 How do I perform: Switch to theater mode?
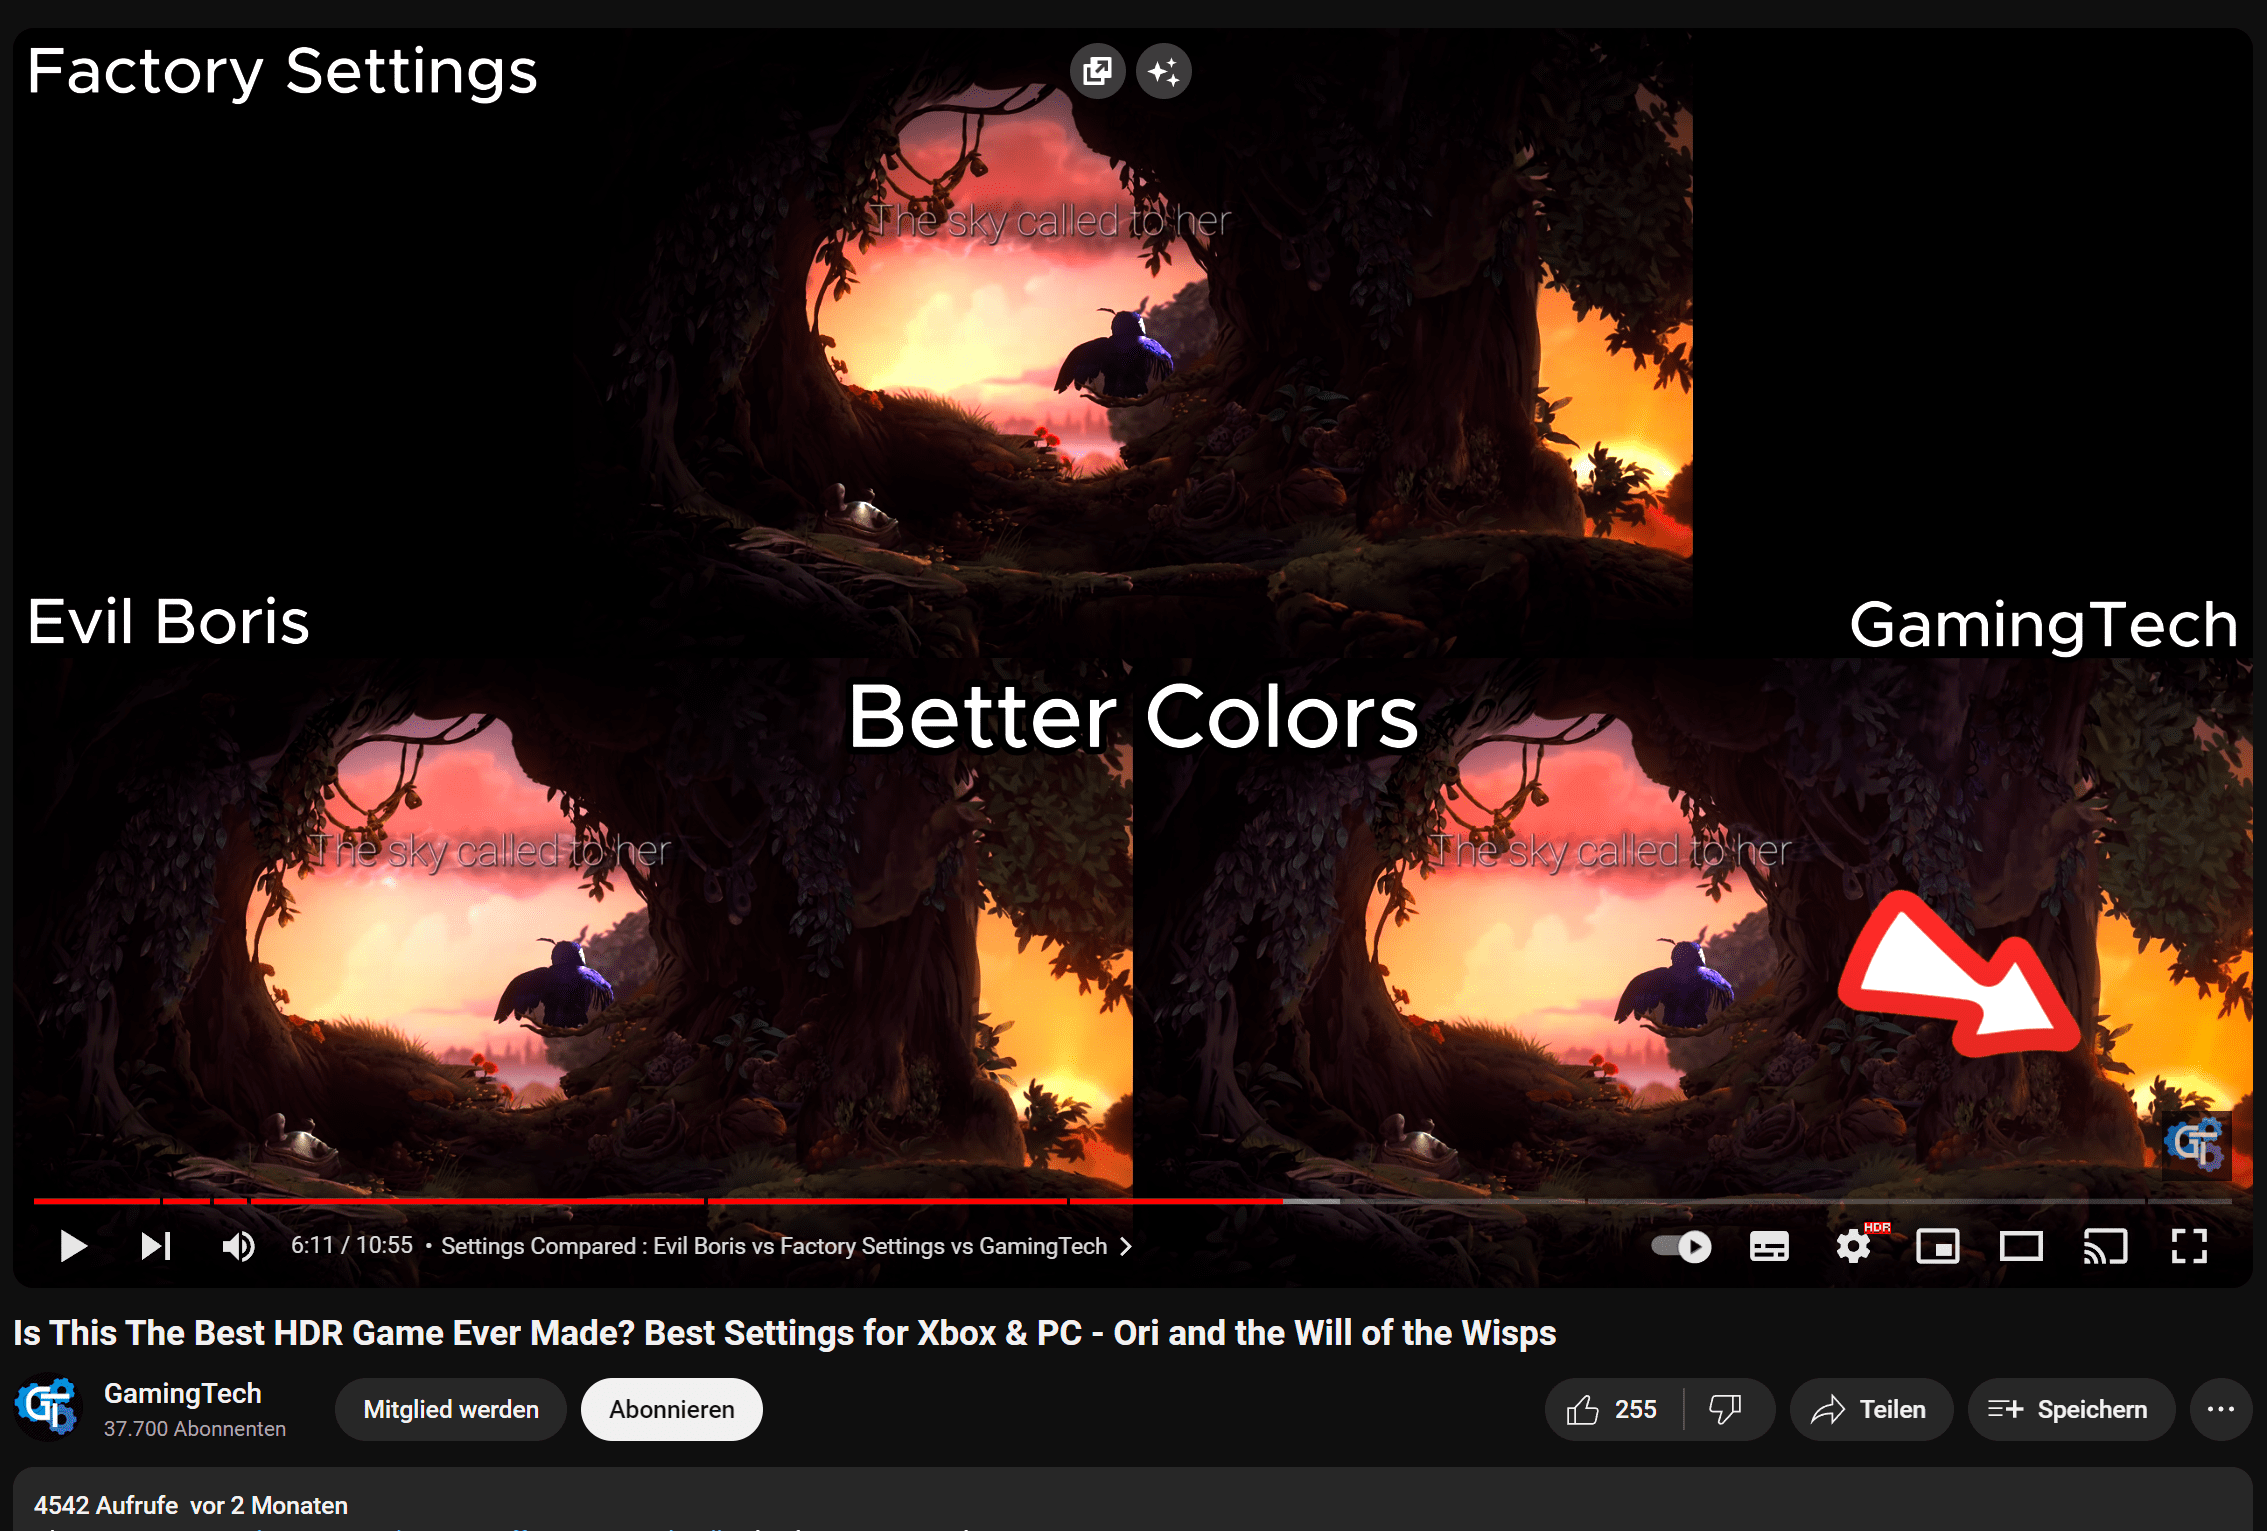click(2021, 1246)
